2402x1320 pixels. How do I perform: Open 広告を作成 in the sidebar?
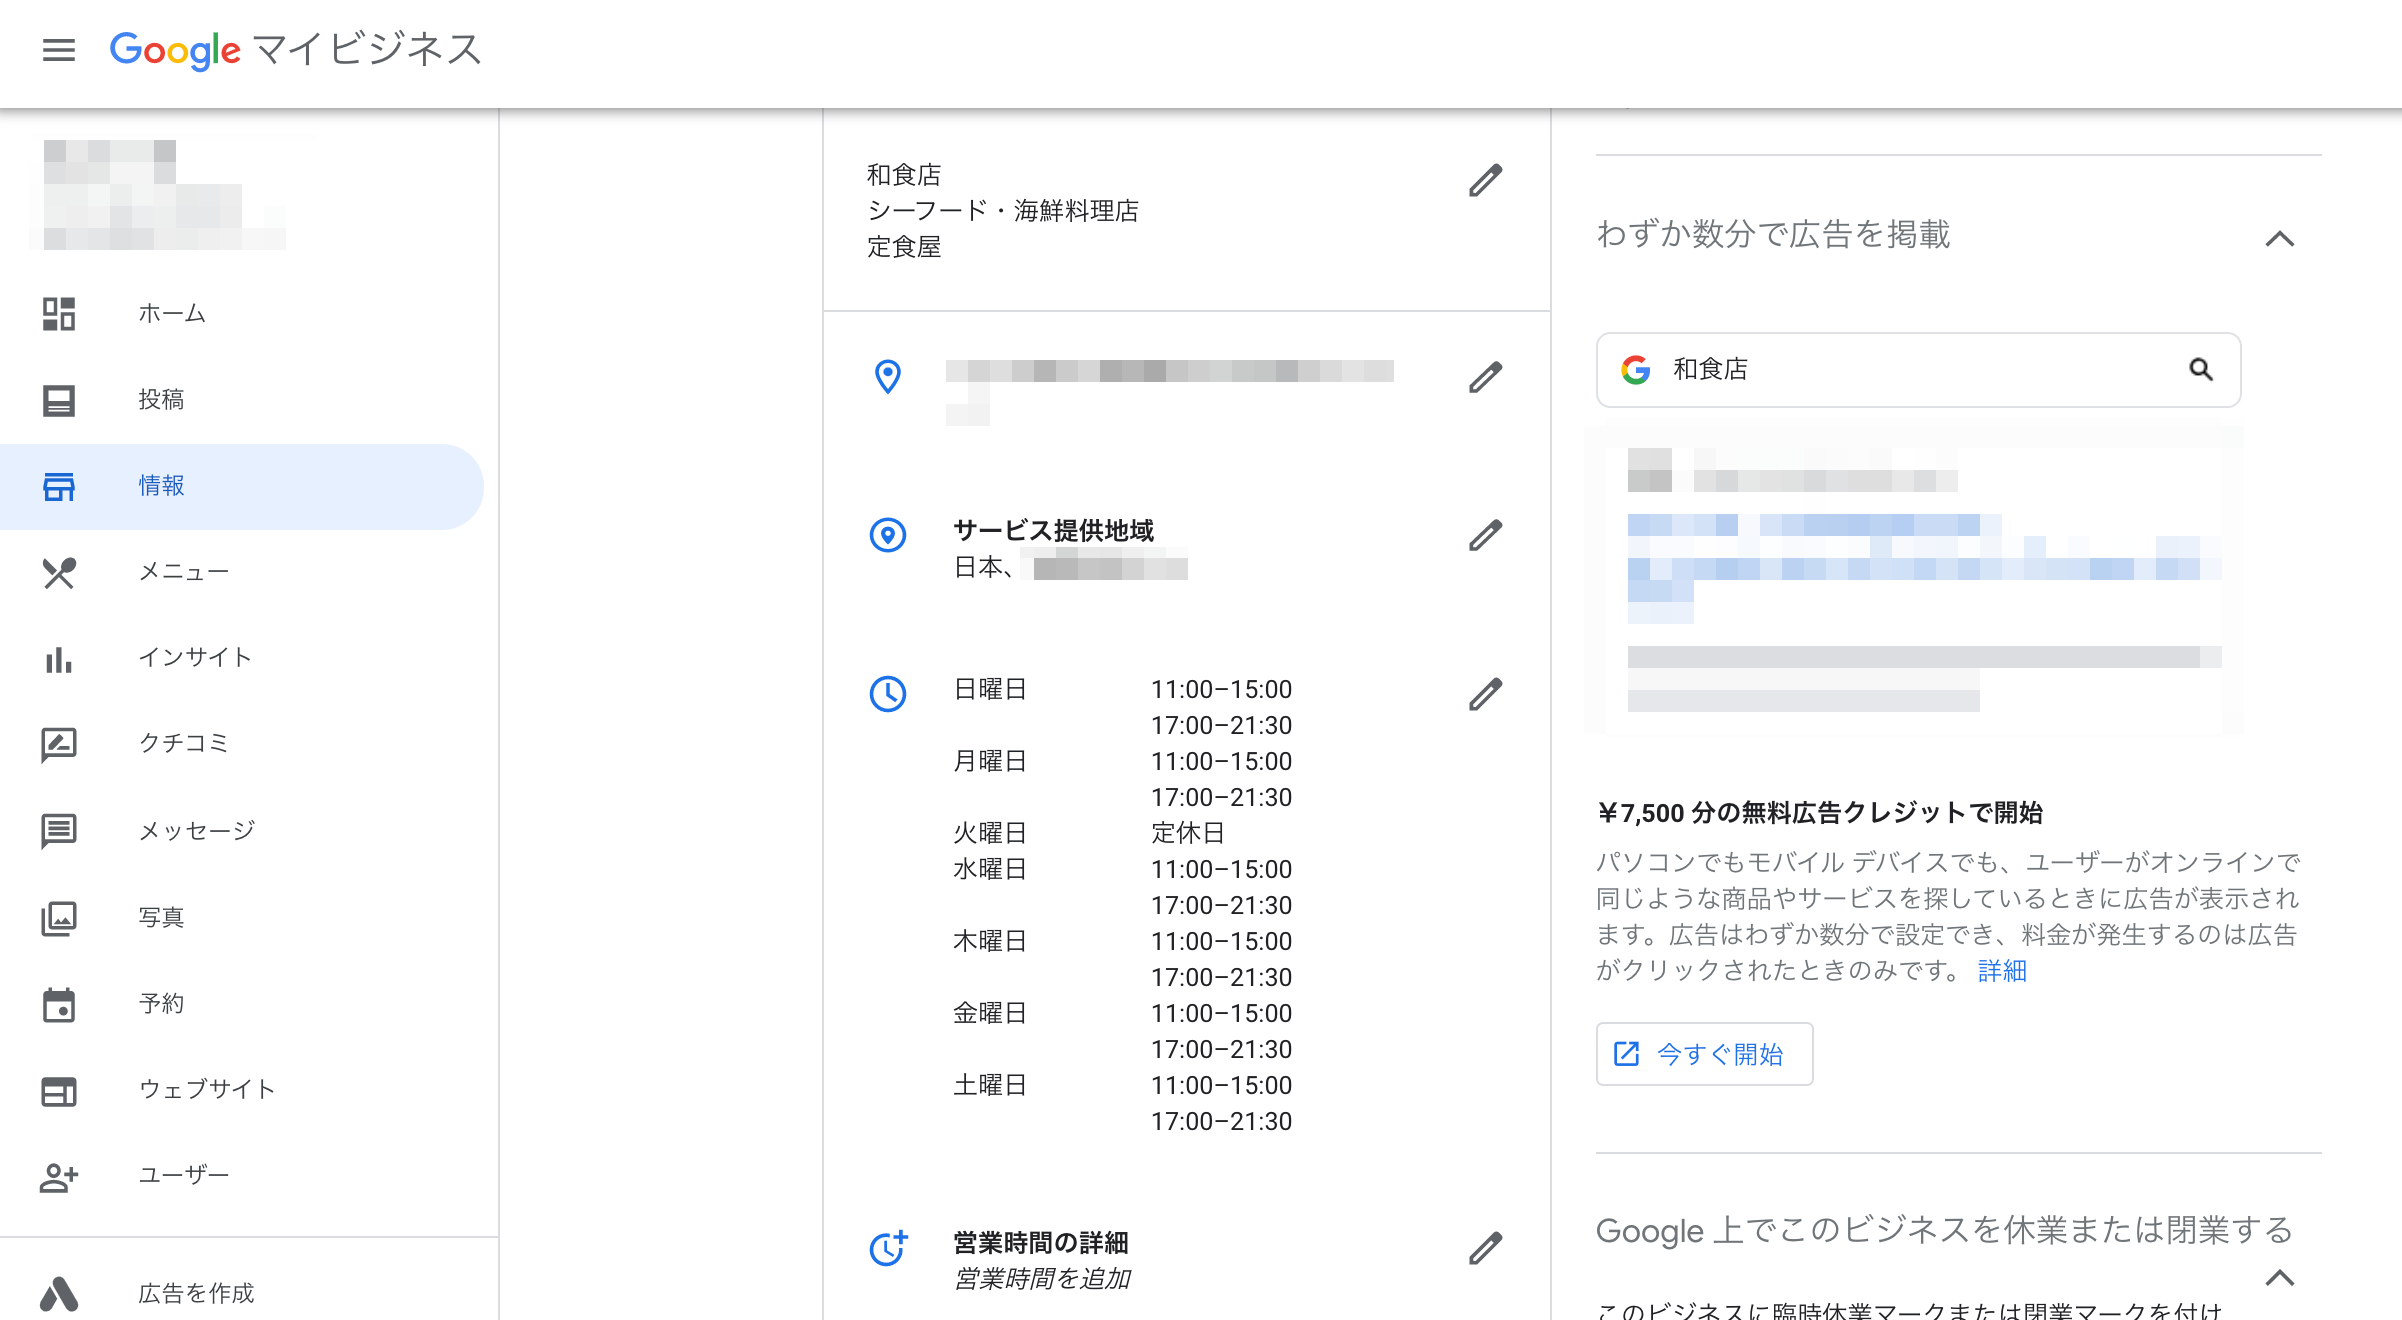point(242,1293)
